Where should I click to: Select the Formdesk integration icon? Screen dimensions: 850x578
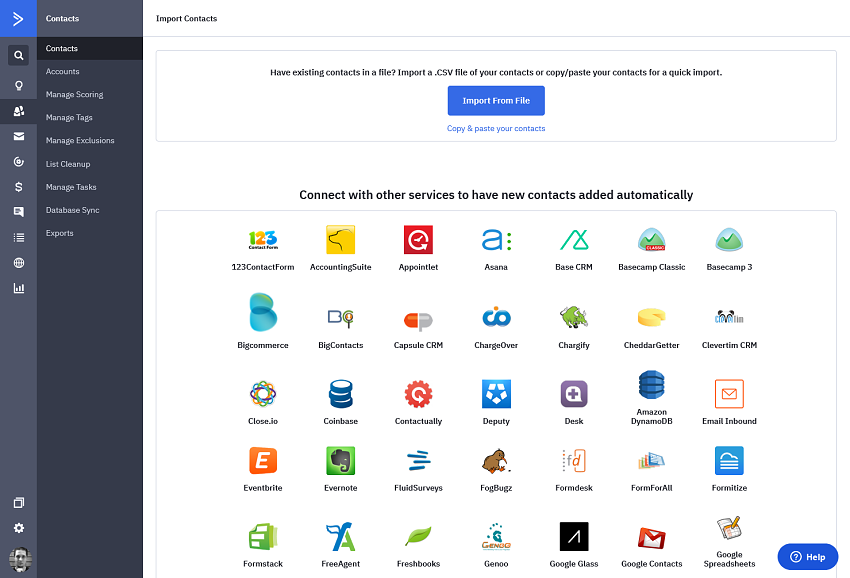[574, 461]
